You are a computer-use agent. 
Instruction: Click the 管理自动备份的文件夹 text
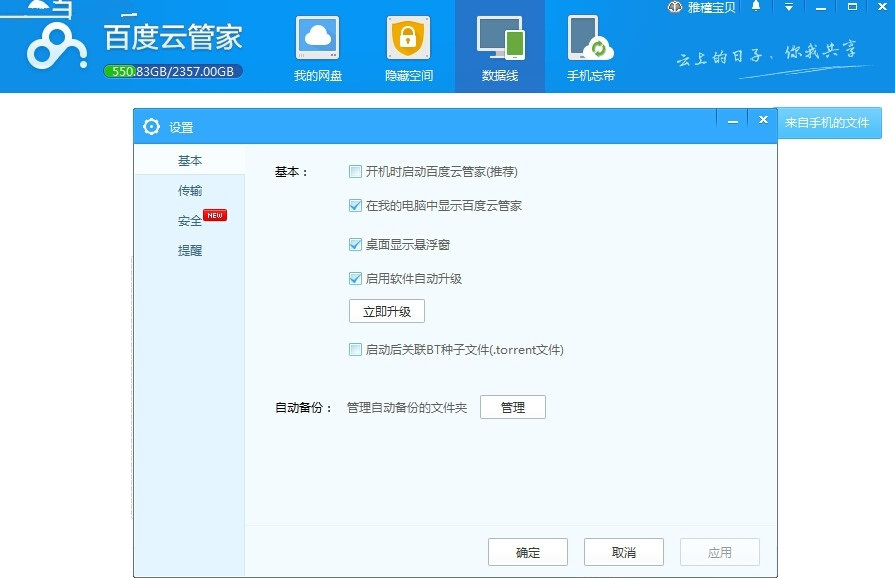point(407,407)
